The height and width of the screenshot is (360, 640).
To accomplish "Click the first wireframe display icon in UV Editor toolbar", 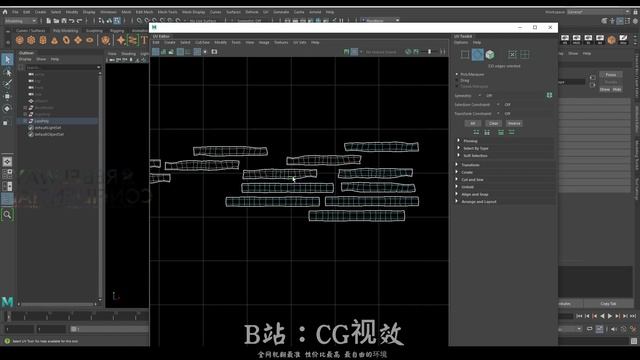I will click(156, 52).
